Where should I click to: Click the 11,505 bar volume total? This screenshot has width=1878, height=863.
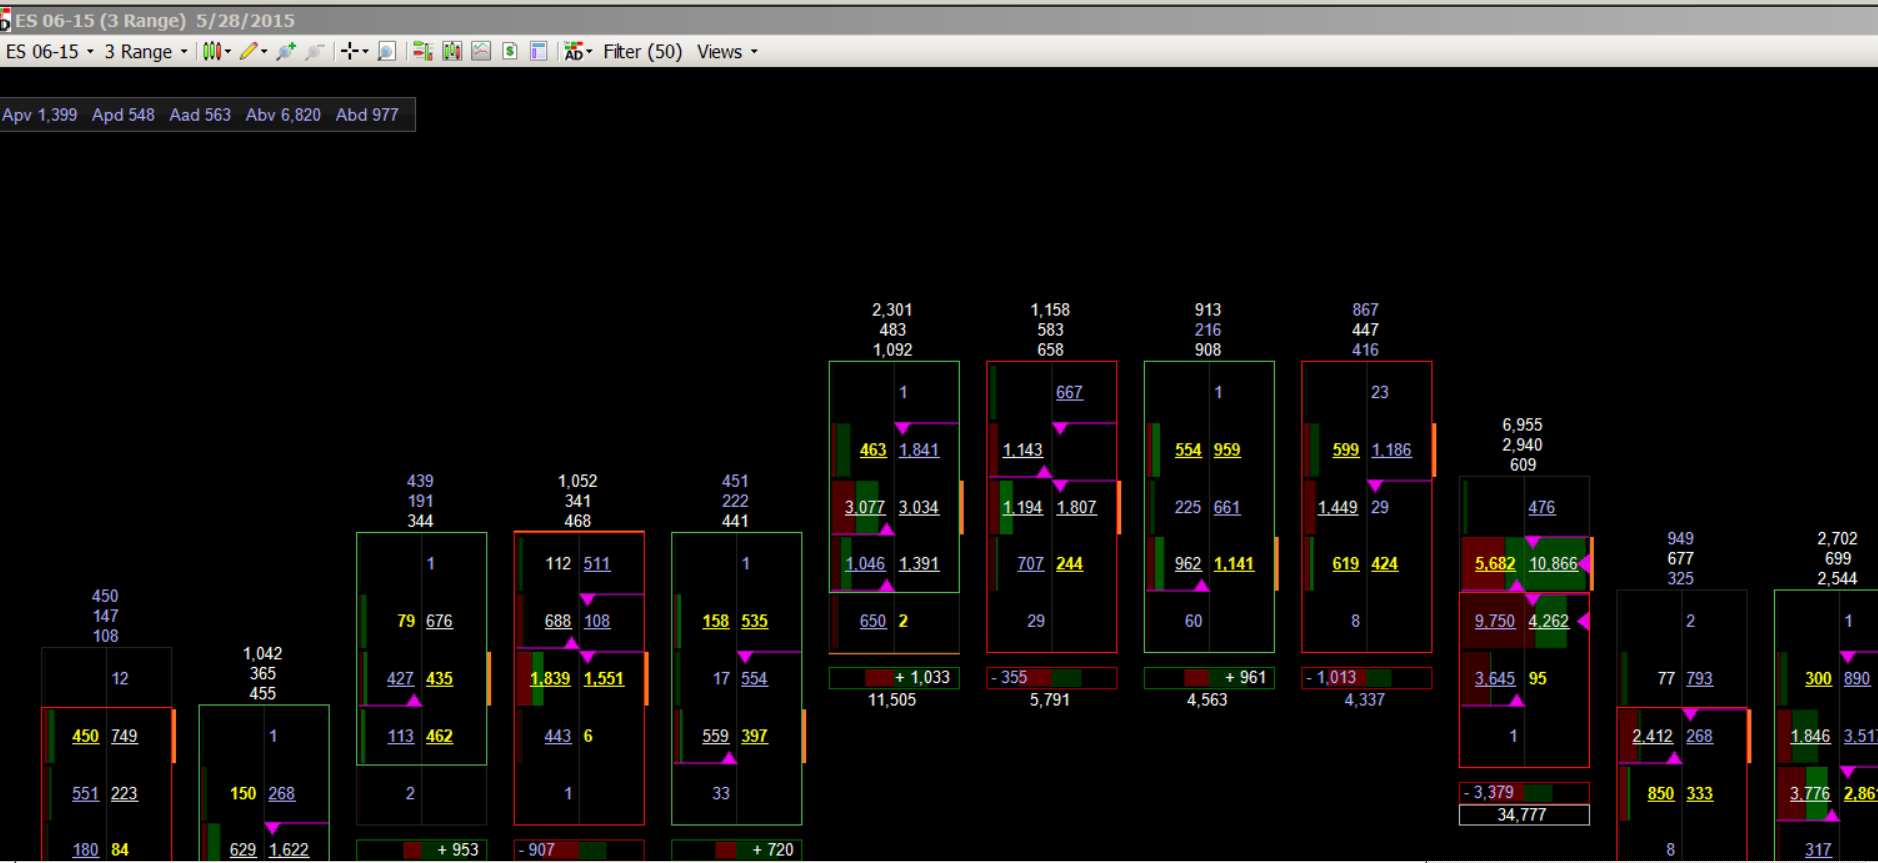click(892, 700)
